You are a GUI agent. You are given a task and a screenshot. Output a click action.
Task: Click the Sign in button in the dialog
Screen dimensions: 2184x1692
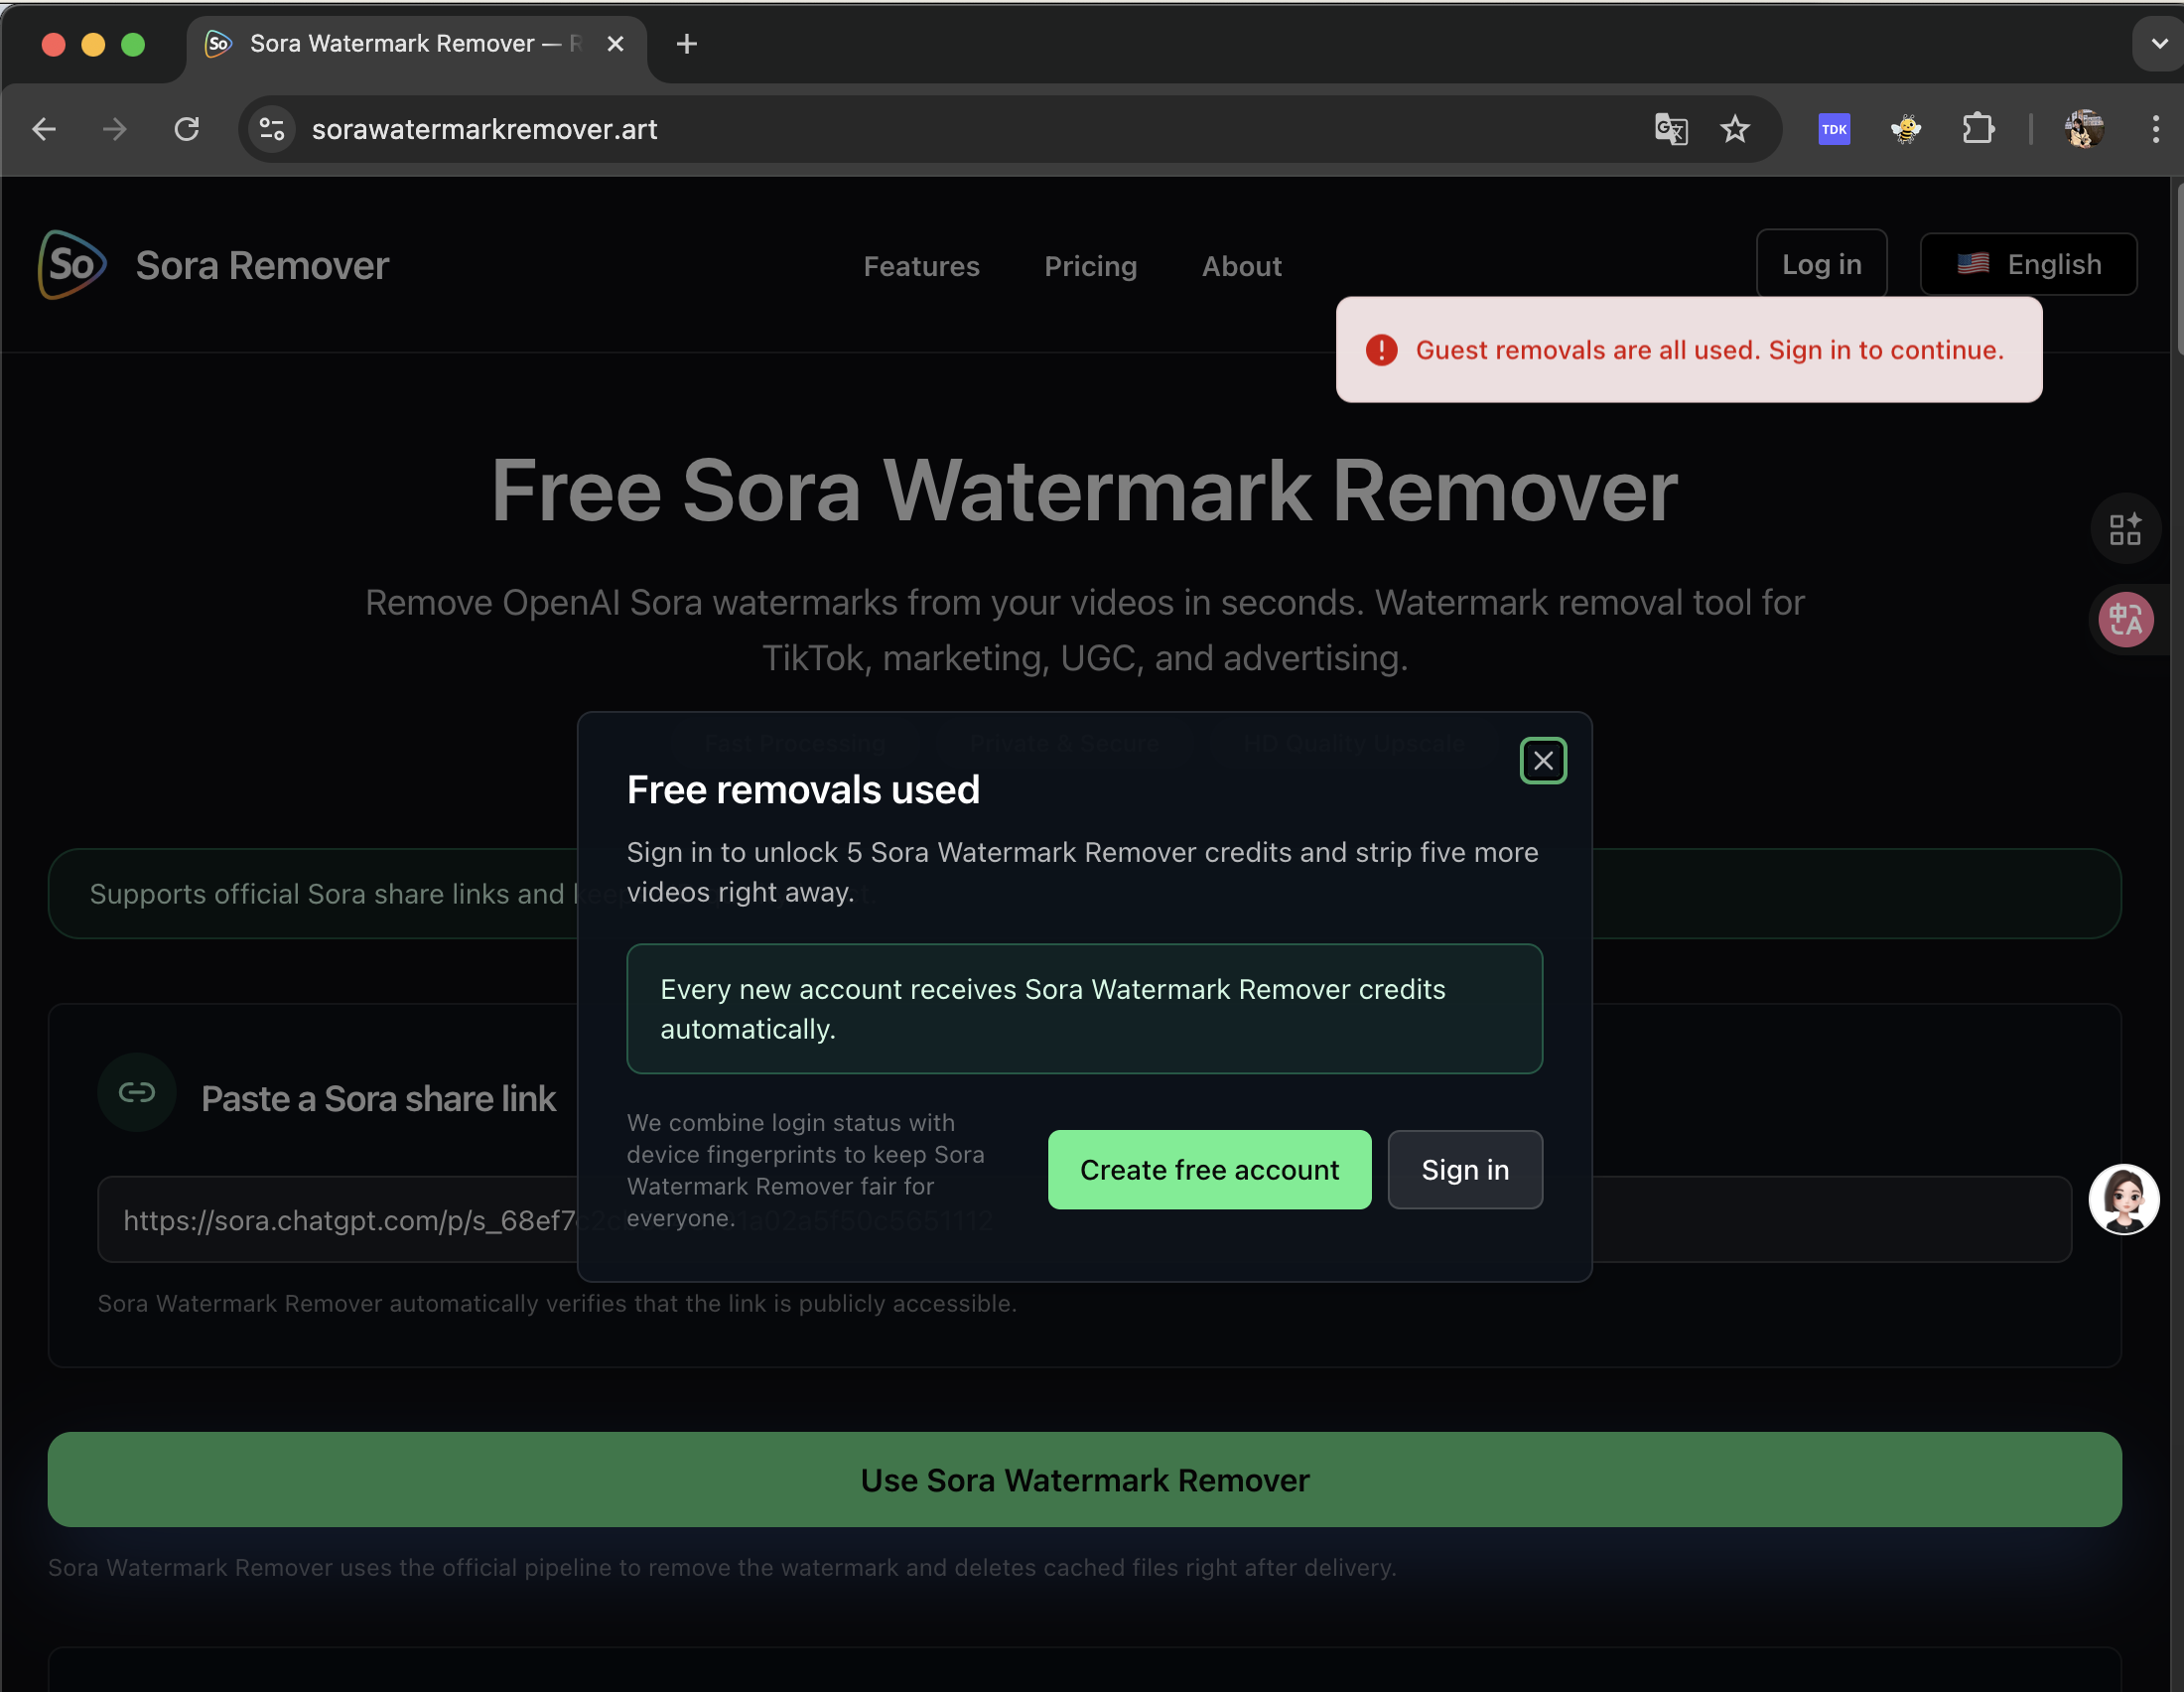pyautogui.click(x=1465, y=1170)
